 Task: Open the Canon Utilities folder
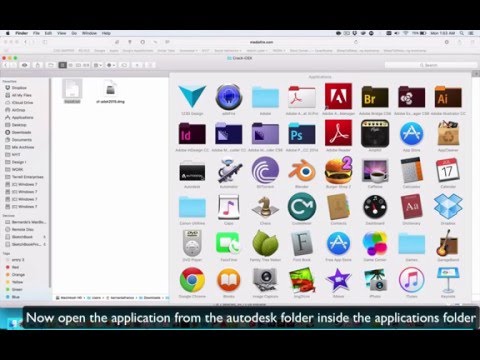(192, 207)
